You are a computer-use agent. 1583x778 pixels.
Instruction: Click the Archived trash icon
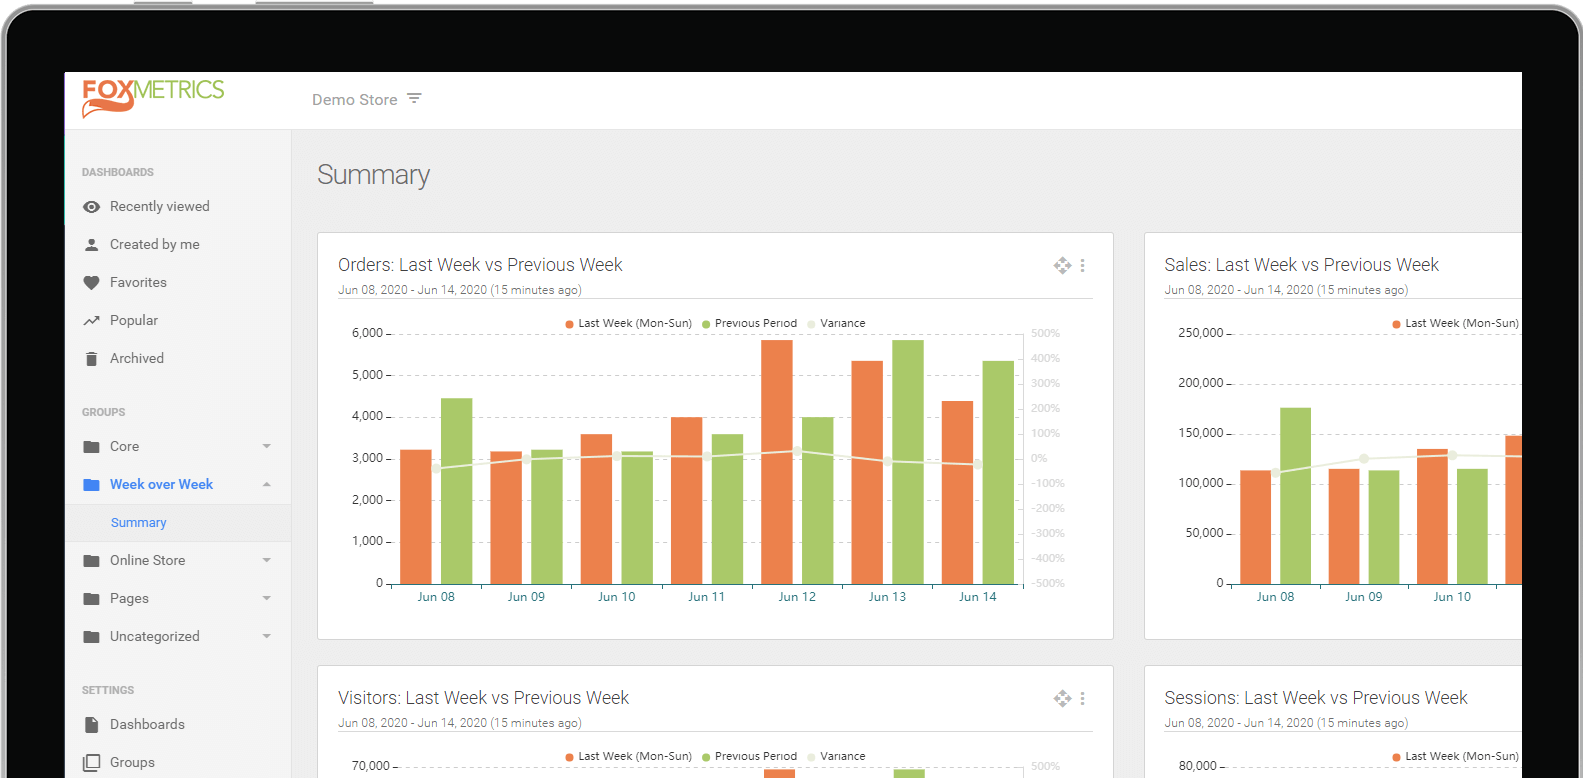91,359
